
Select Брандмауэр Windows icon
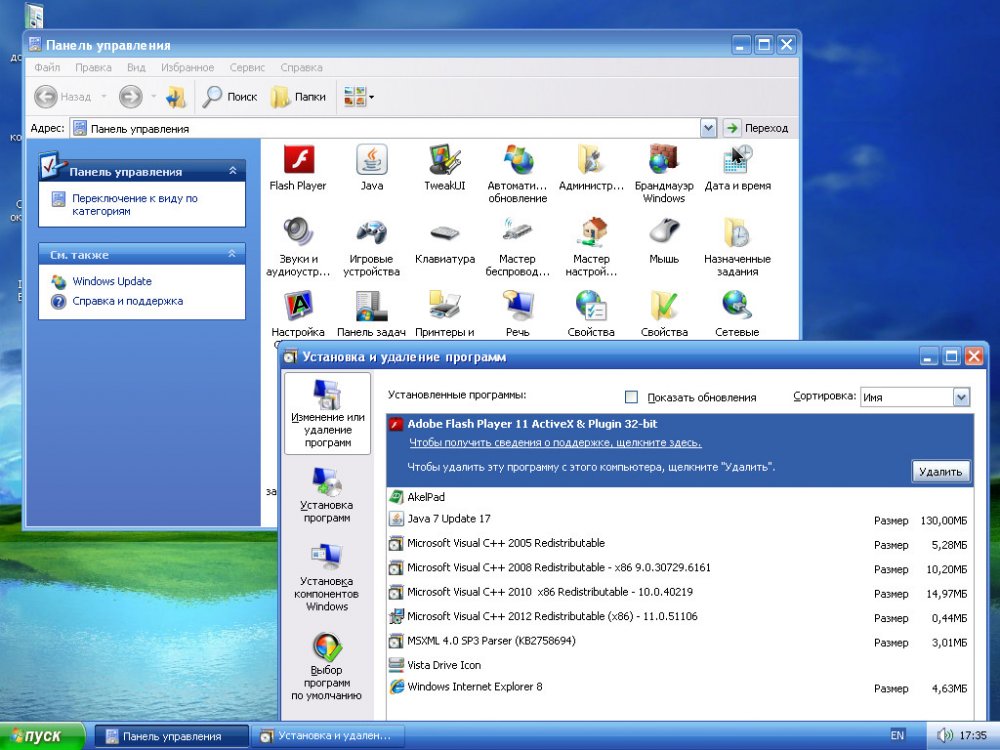point(664,173)
